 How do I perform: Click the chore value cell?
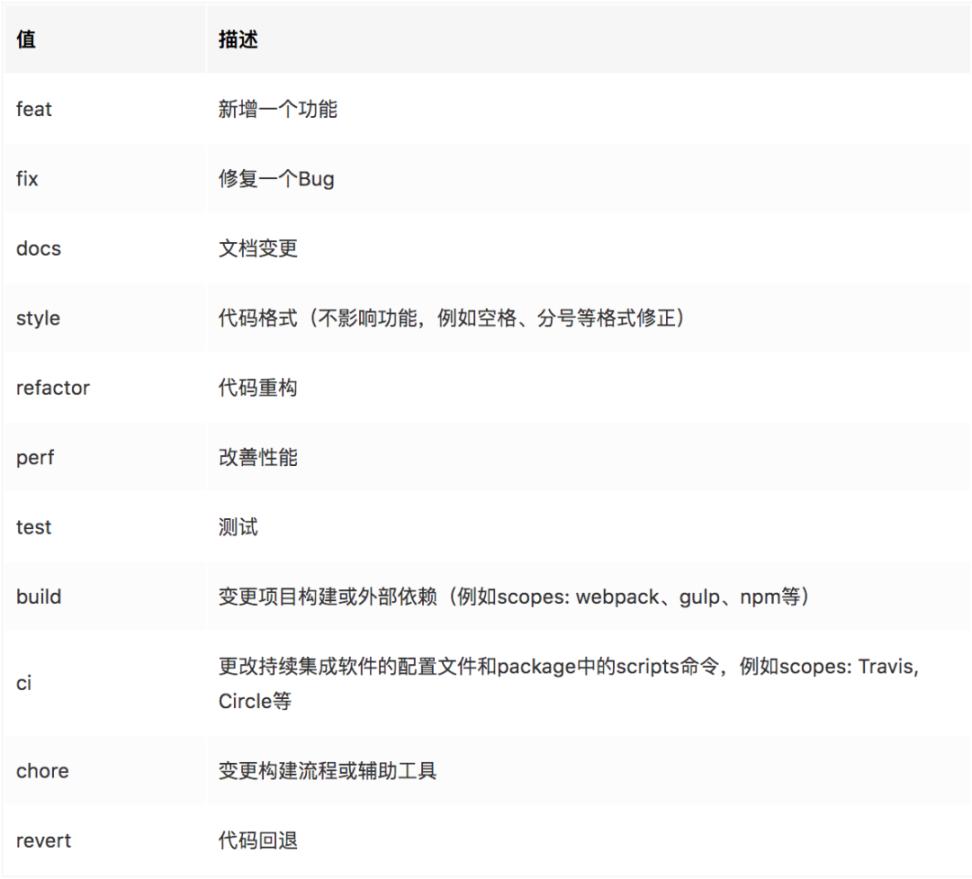coord(42,771)
